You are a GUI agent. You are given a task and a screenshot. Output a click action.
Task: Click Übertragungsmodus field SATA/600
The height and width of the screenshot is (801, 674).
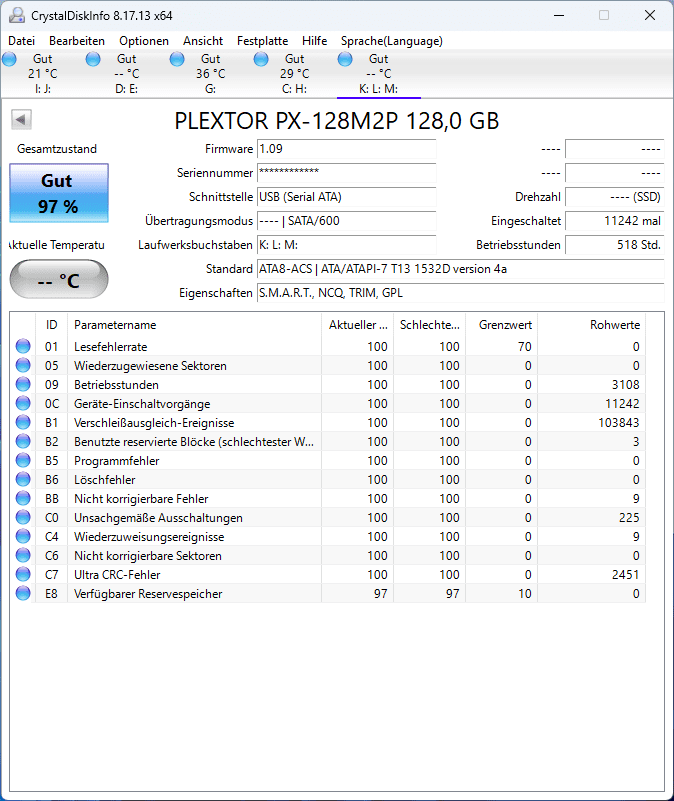pos(346,221)
